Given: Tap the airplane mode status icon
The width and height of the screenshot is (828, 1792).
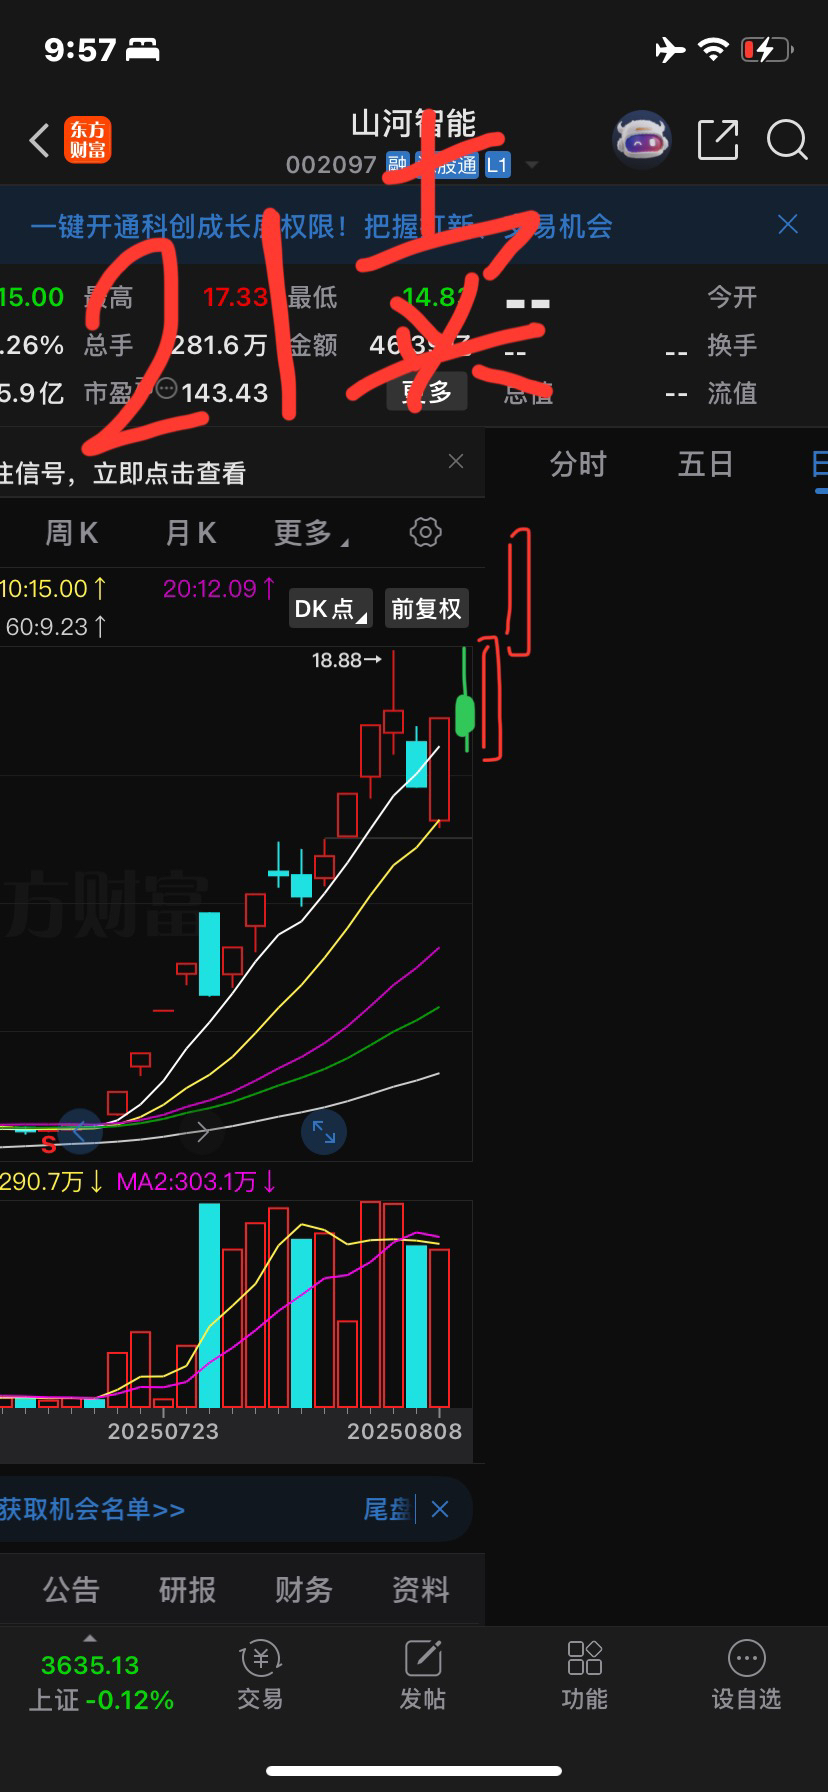Looking at the screenshot, I should click(x=670, y=49).
